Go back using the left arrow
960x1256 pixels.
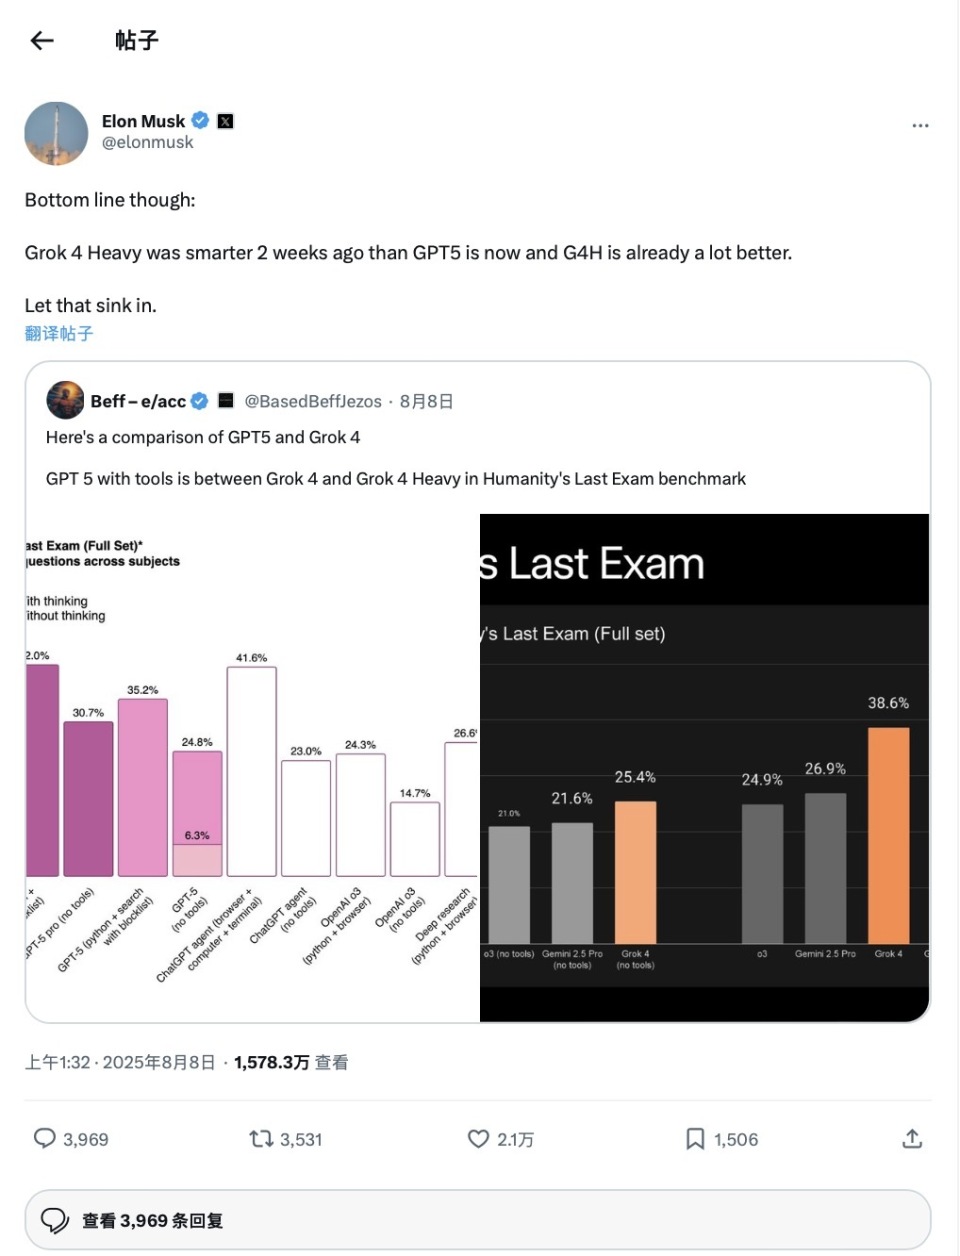pyautogui.click(x=41, y=40)
